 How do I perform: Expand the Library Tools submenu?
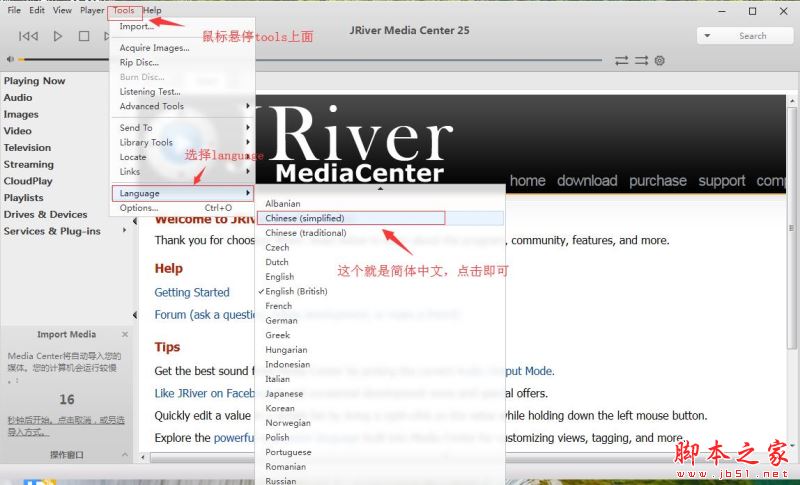click(x=183, y=143)
